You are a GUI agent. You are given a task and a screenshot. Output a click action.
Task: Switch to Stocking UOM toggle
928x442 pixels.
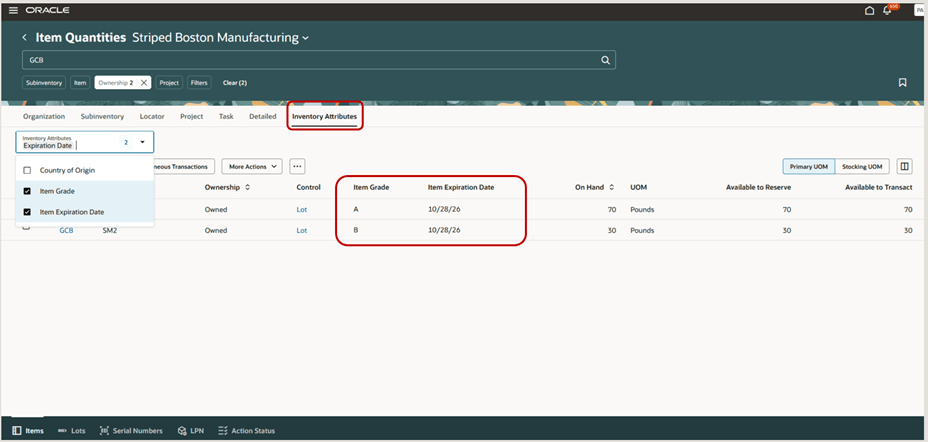(862, 167)
